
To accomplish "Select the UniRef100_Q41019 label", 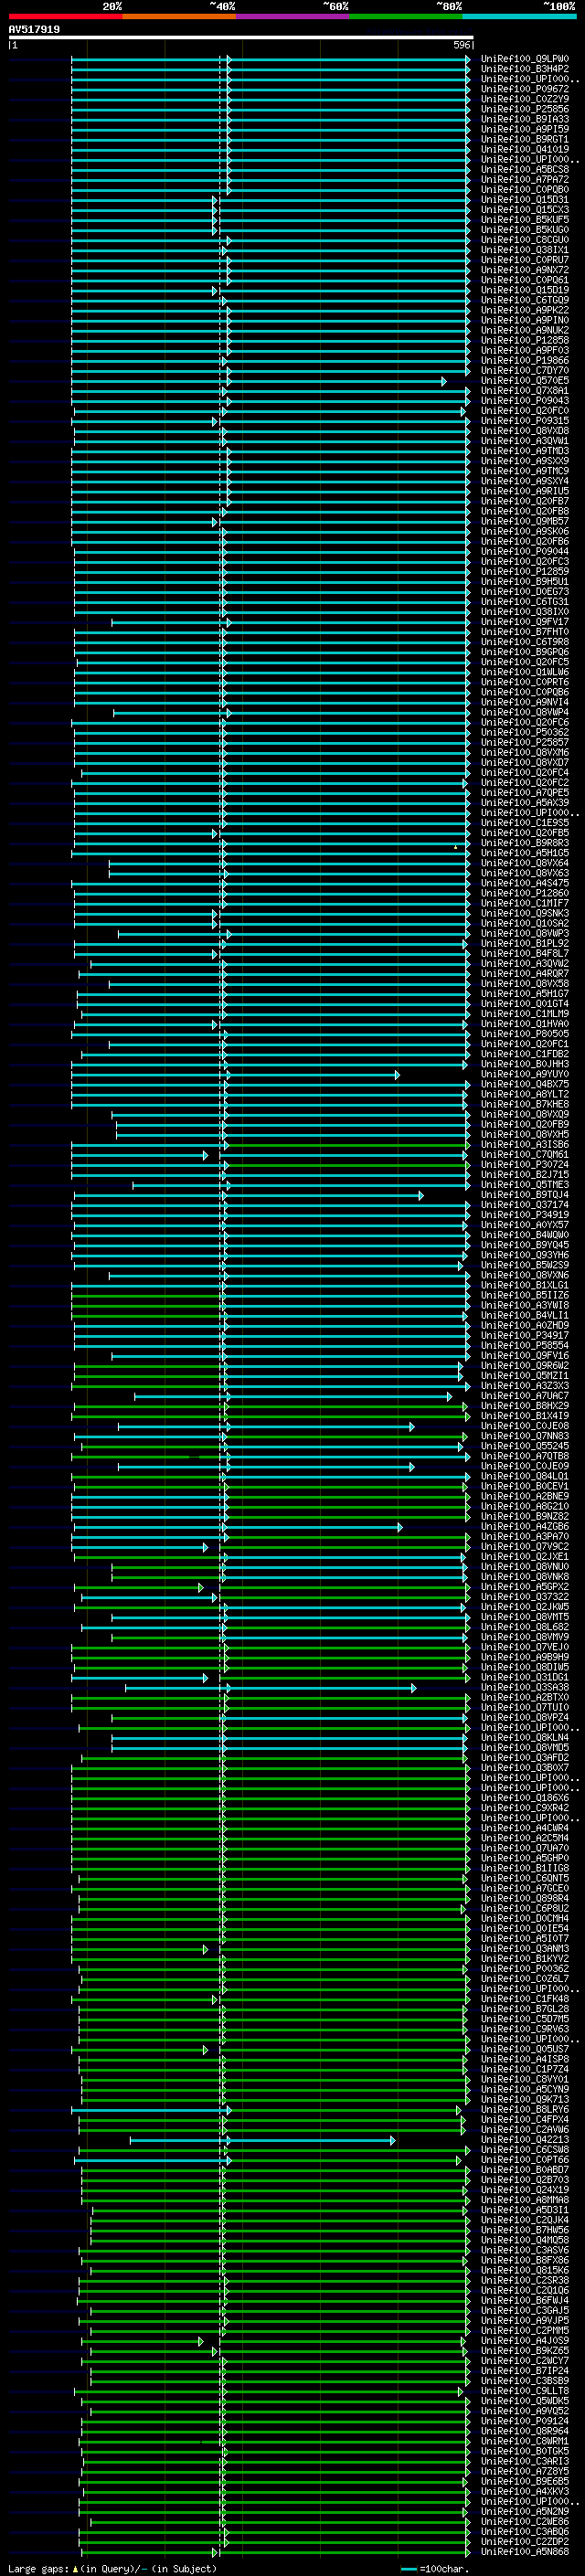I will click(x=525, y=149).
